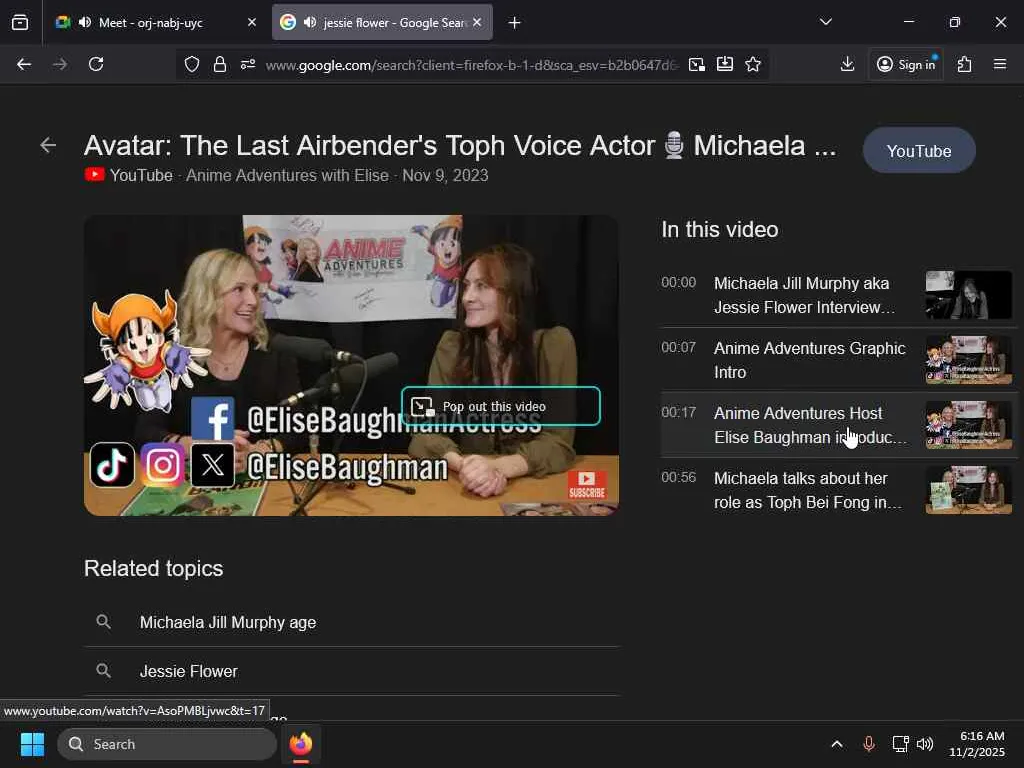This screenshot has width=1024, height=768.
Task: Jump to 00:00 Michaela Jill Murphy chapter
Action: pyautogui.click(x=839, y=295)
